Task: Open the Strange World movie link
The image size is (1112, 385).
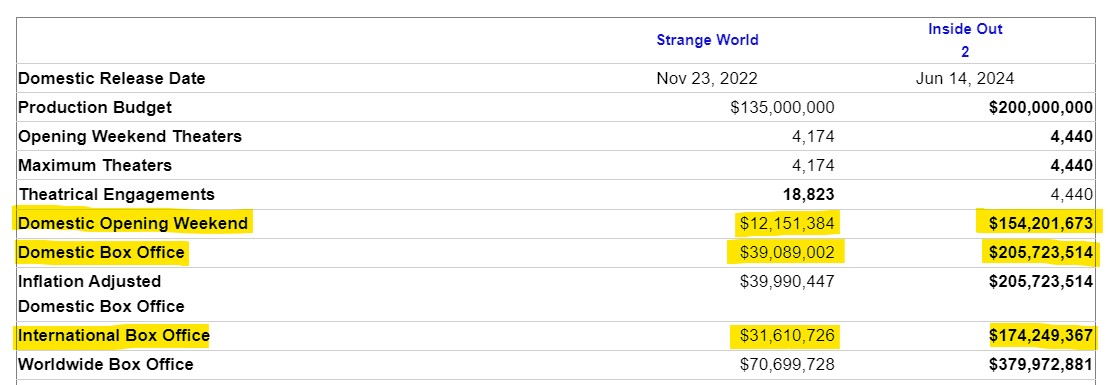Action: point(707,40)
